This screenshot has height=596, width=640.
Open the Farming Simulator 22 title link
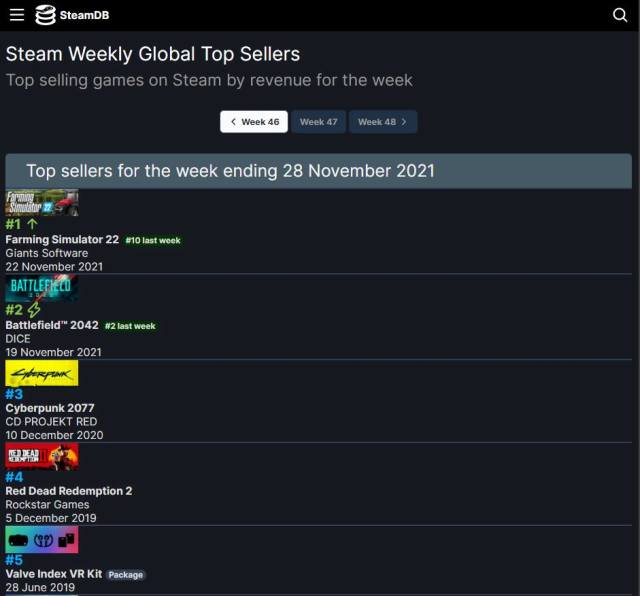point(62,240)
